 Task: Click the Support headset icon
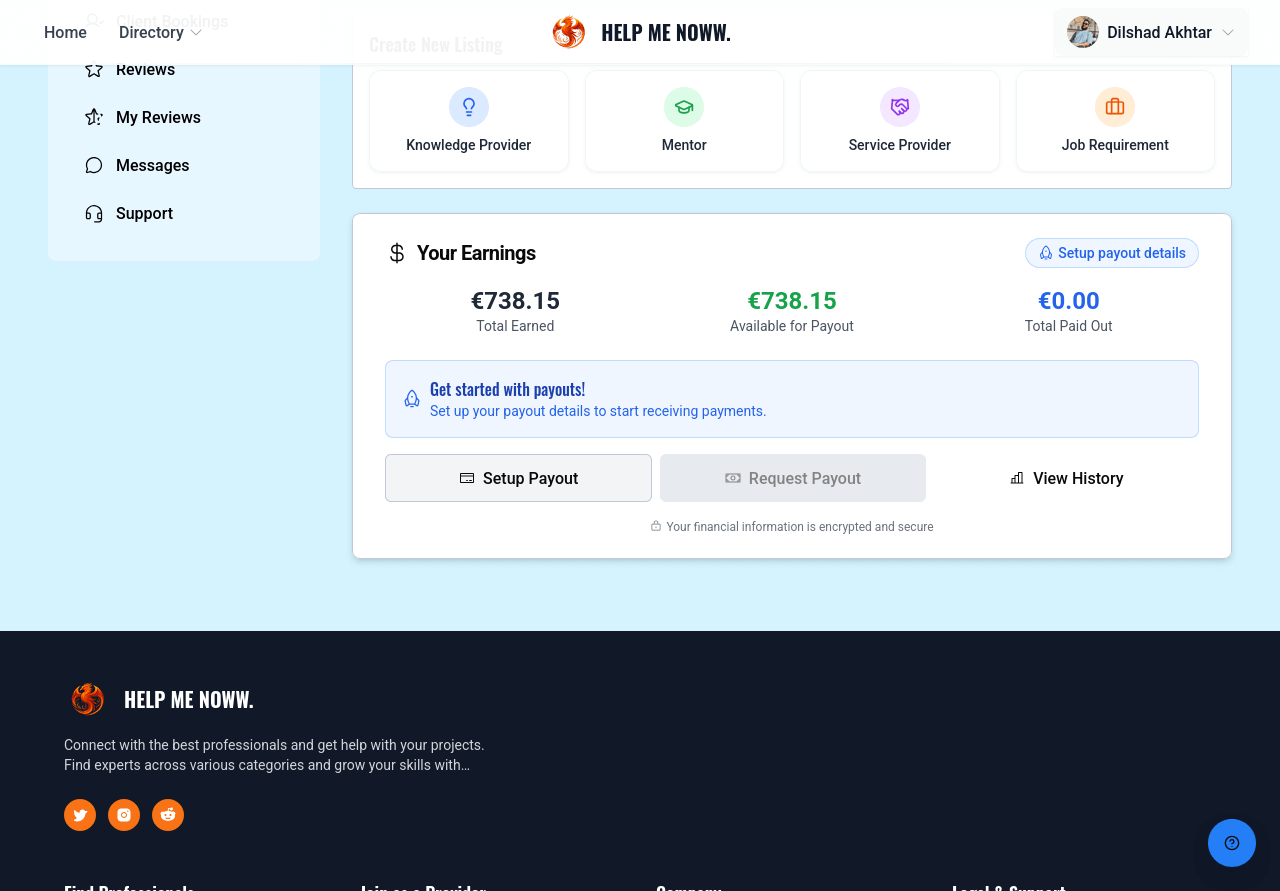[x=93, y=213]
